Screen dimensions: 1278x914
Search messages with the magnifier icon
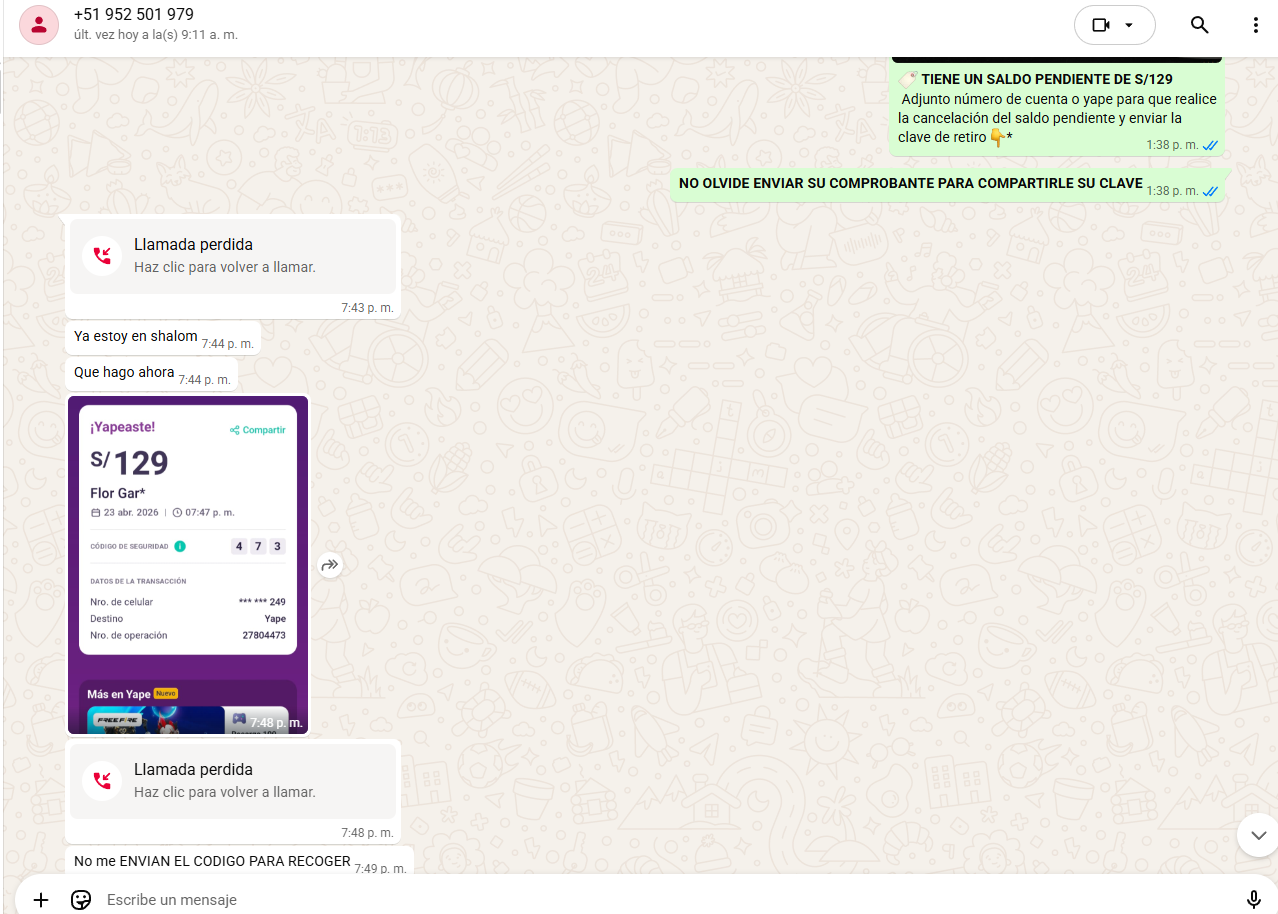pyautogui.click(x=1199, y=25)
